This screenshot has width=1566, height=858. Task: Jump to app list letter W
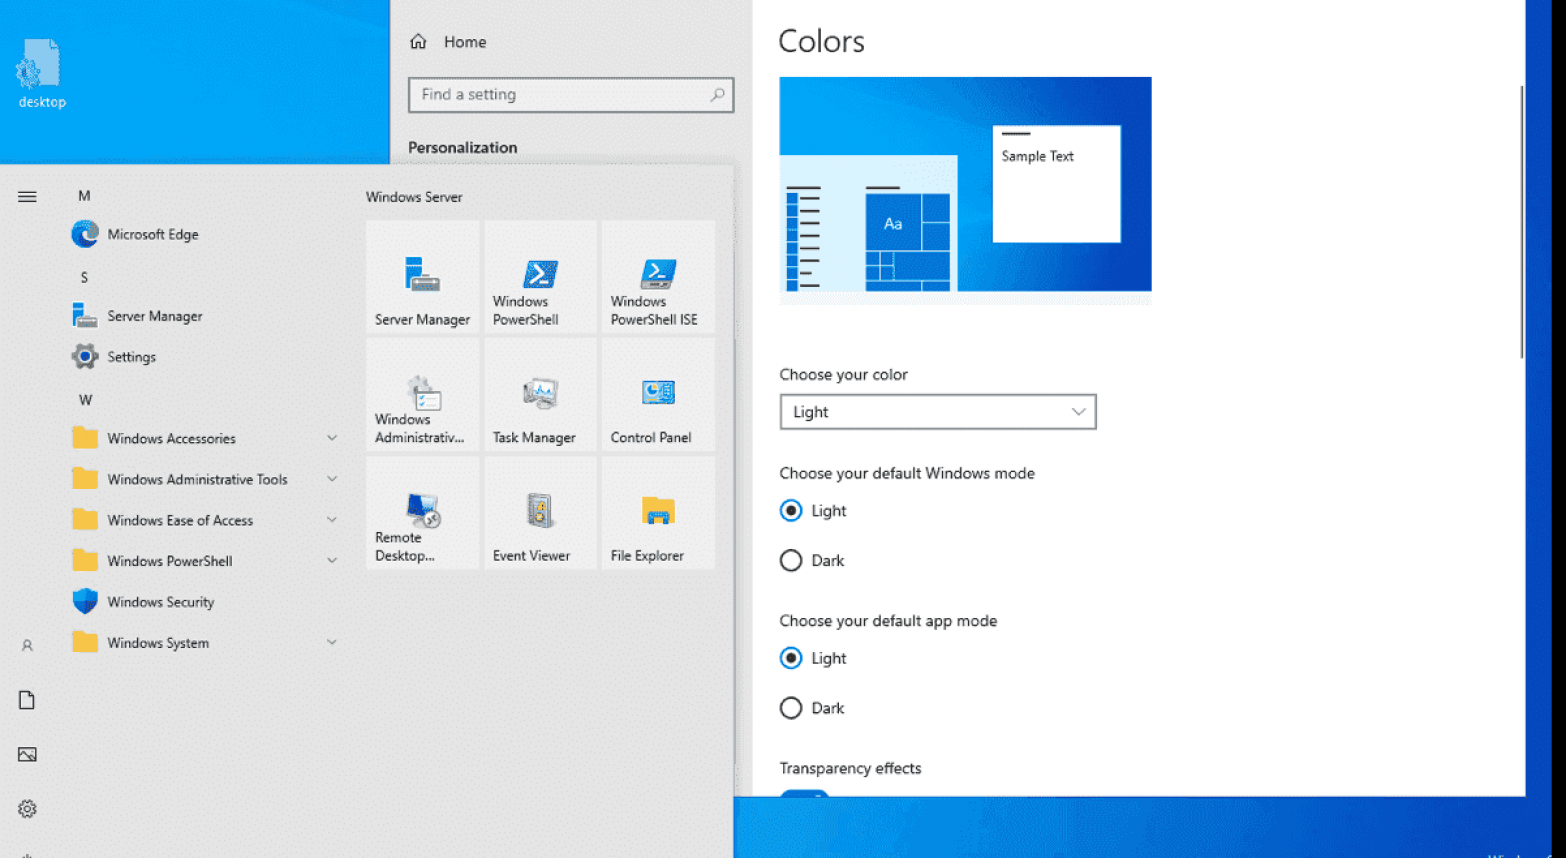[x=85, y=400]
